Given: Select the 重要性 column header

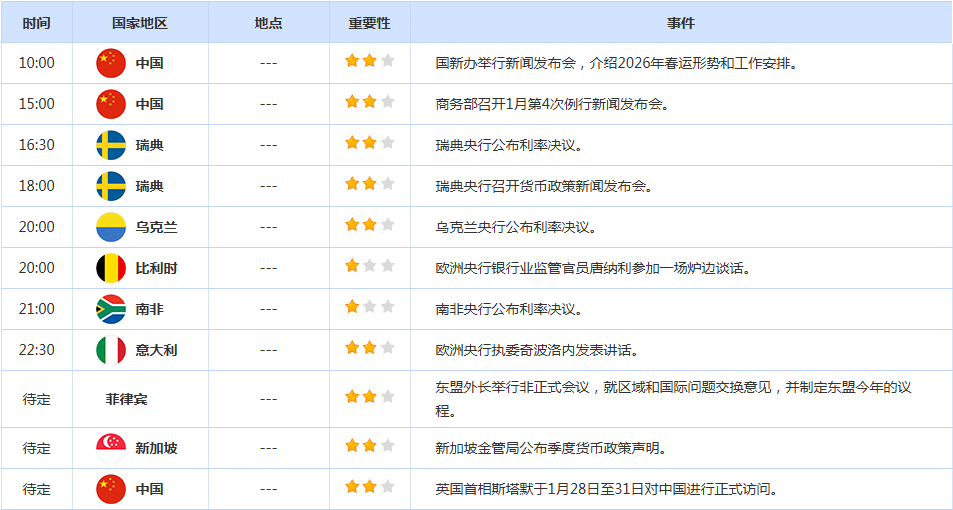Looking at the screenshot, I should (x=369, y=23).
